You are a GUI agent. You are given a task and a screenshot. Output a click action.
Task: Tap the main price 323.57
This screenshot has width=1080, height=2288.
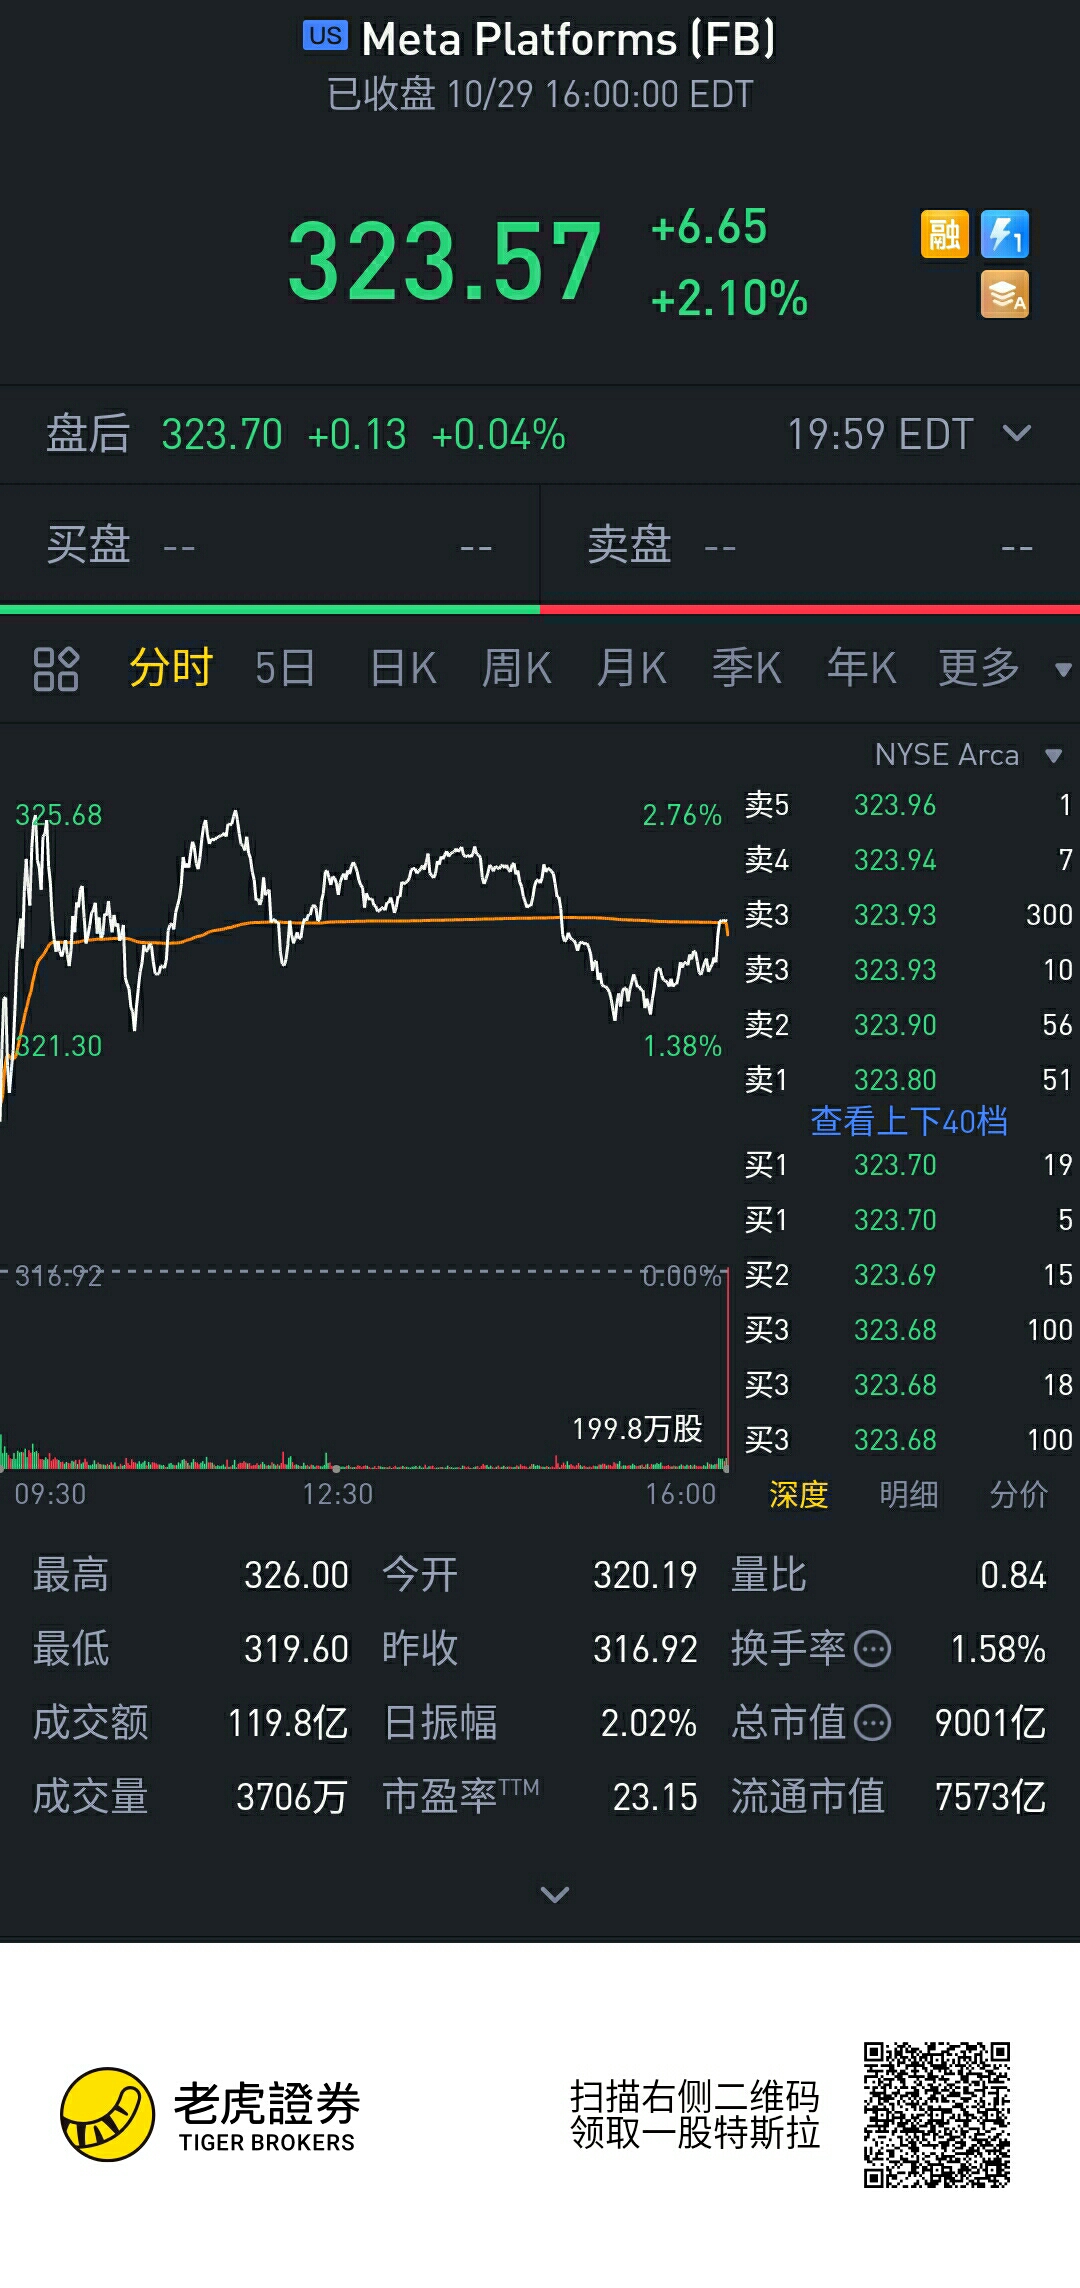[444, 262]
